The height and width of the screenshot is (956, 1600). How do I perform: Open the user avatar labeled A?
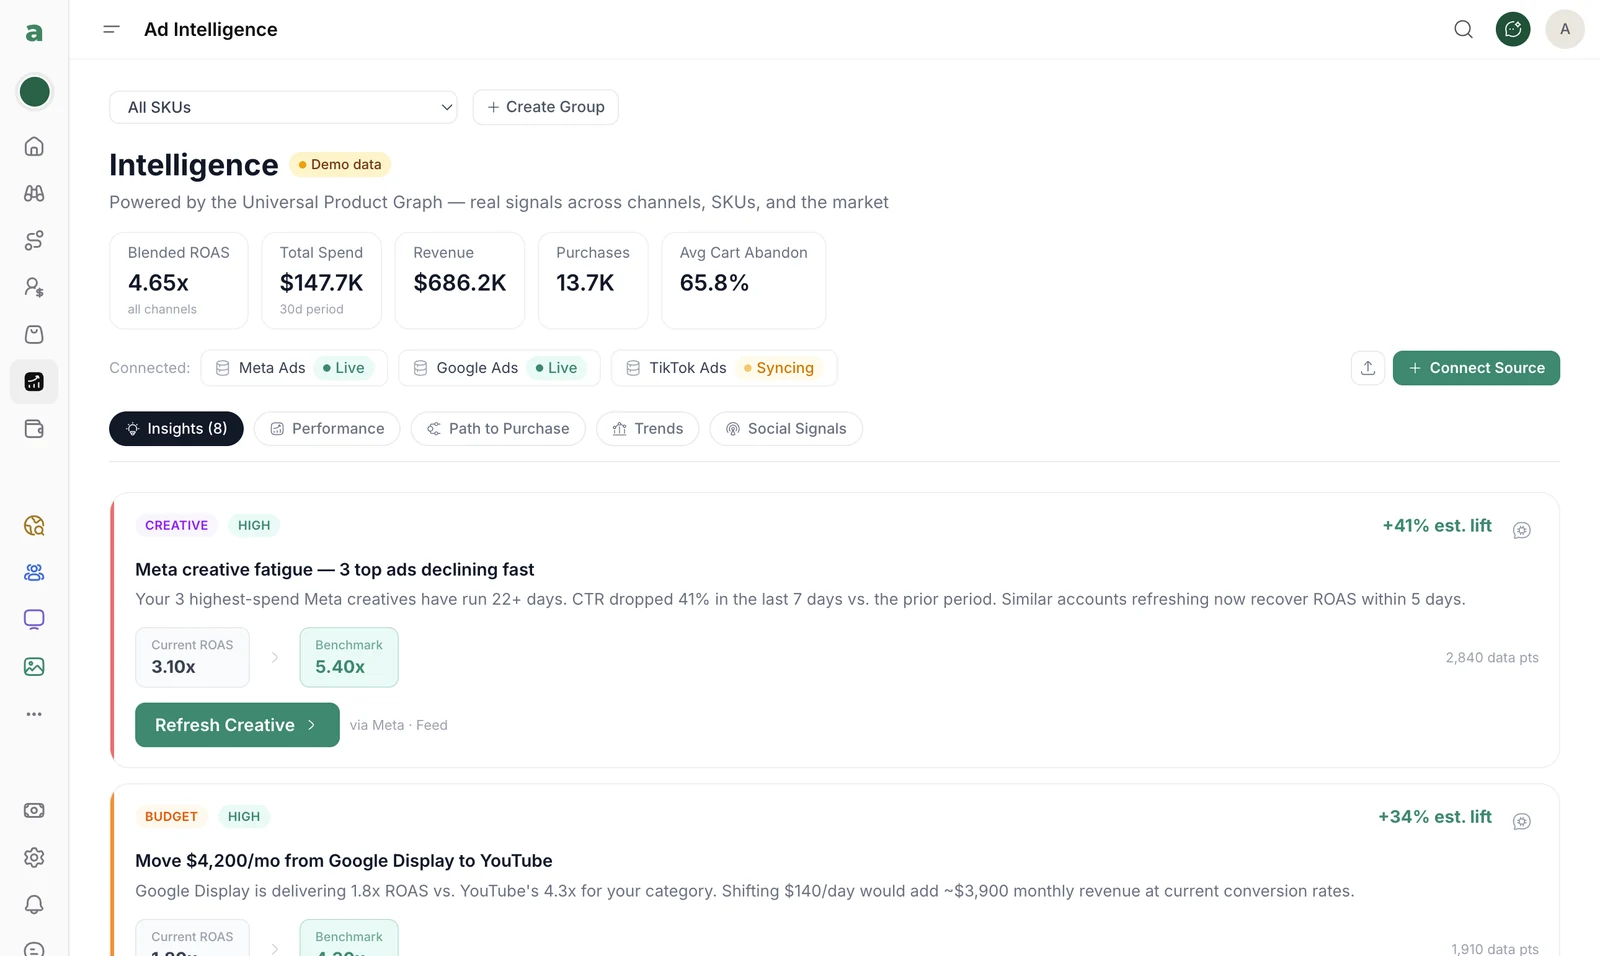[1565, 29]
